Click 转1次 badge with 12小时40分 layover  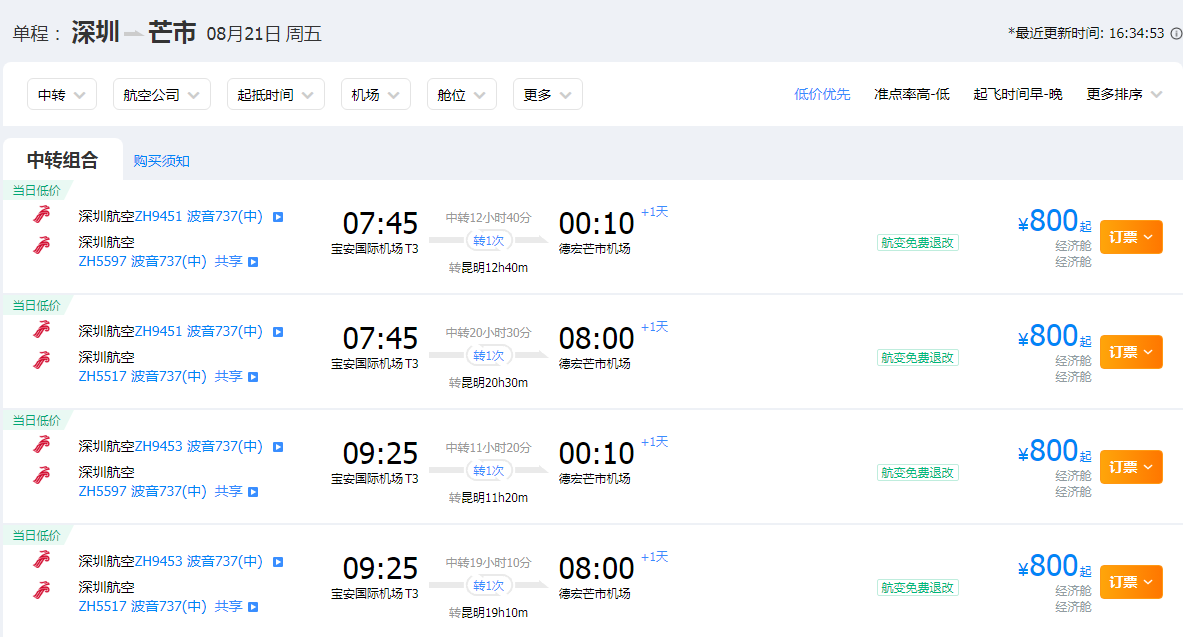[488, 241]
